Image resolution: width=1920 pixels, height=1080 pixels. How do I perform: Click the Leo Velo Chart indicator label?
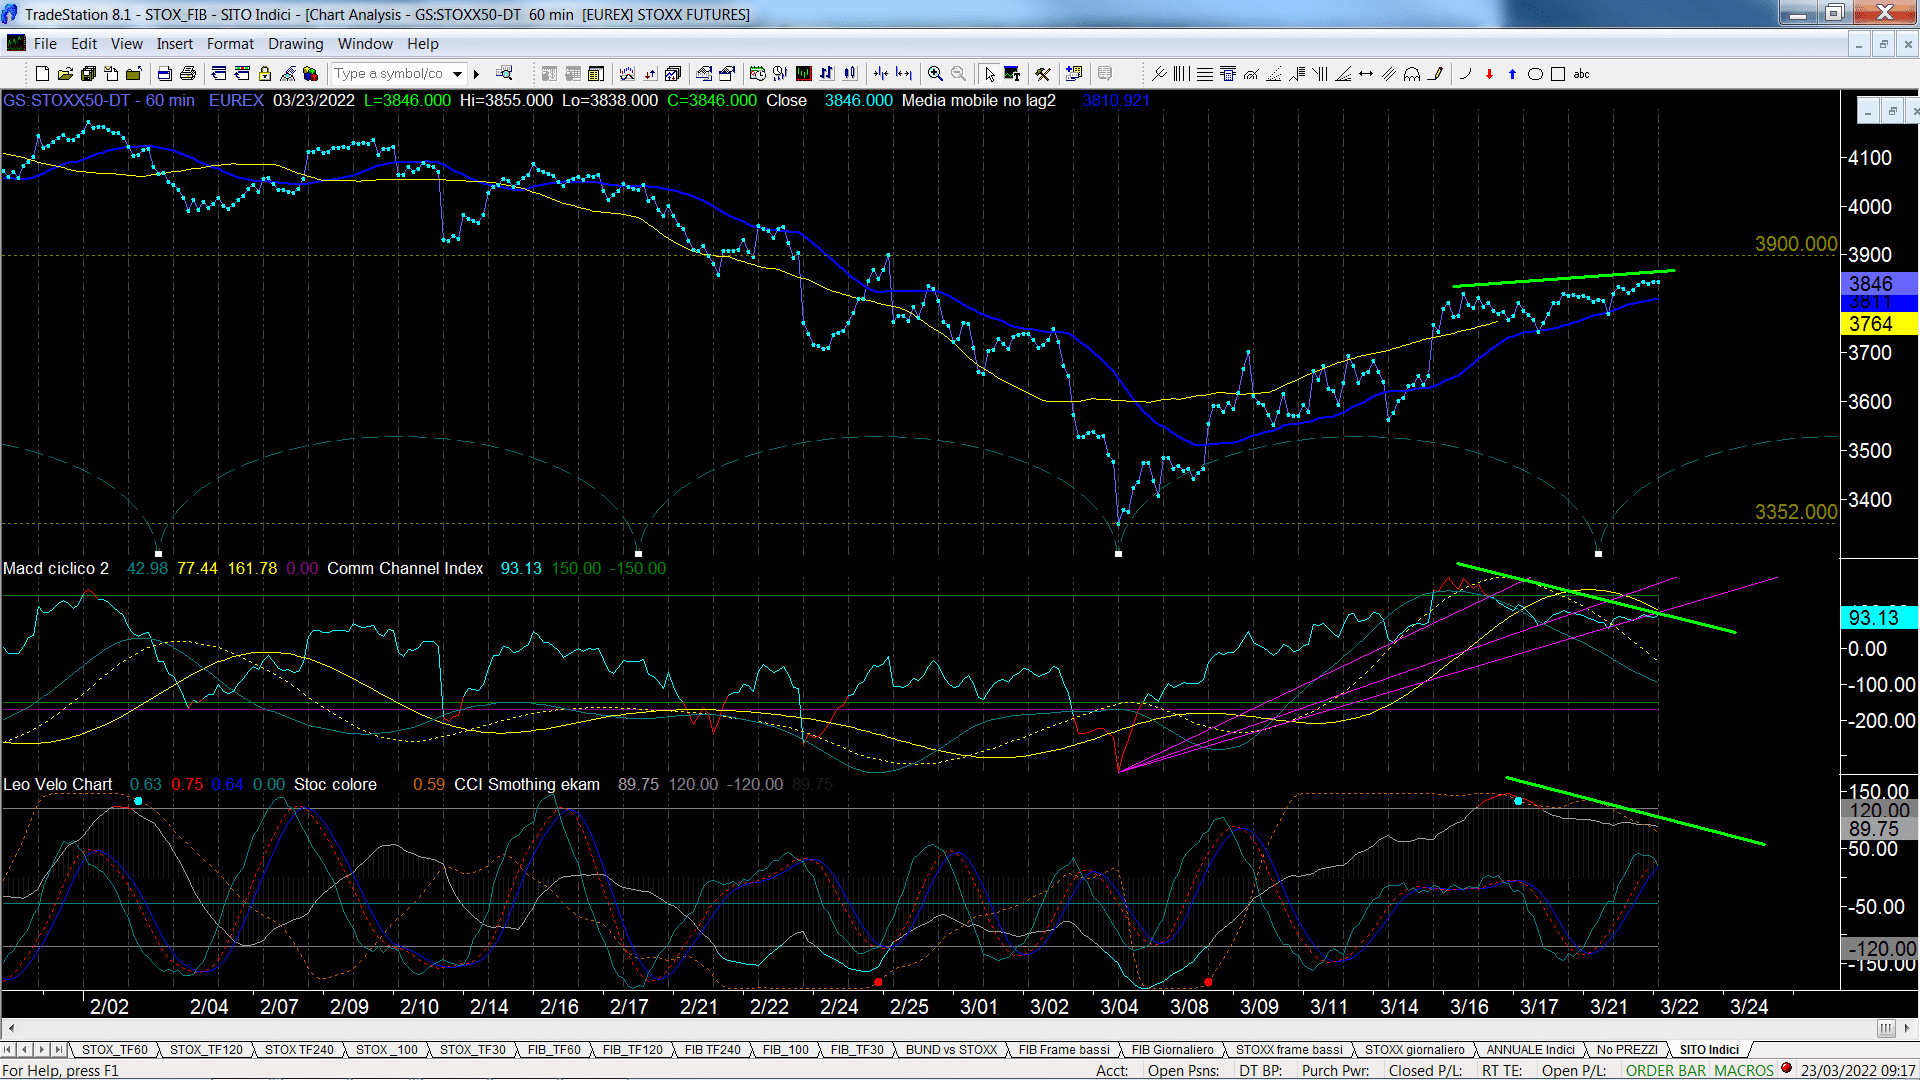[58, 784]
